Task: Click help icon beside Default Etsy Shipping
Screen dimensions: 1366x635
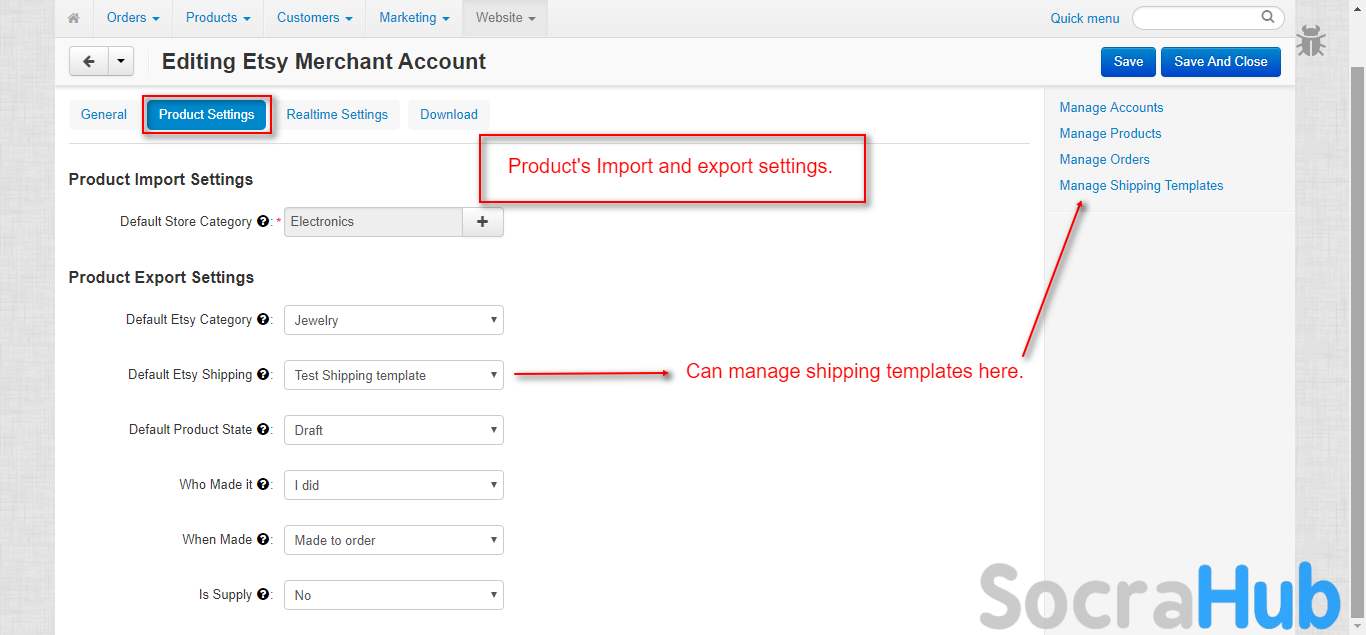Action: (x=263, y=375)
